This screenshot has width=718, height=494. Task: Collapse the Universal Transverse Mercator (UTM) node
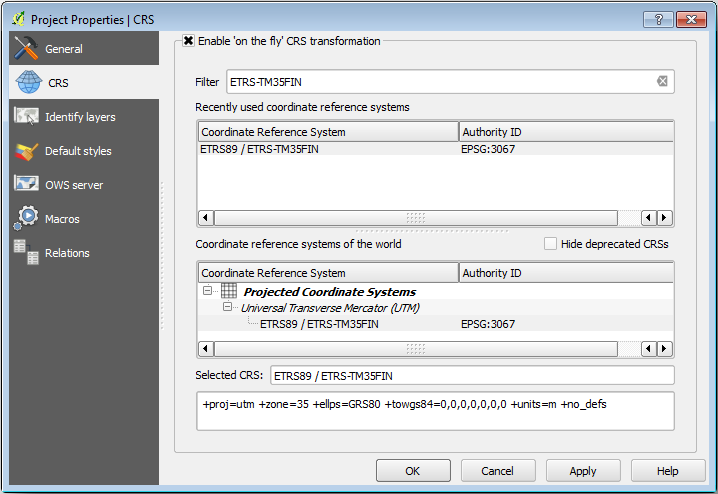227,308
